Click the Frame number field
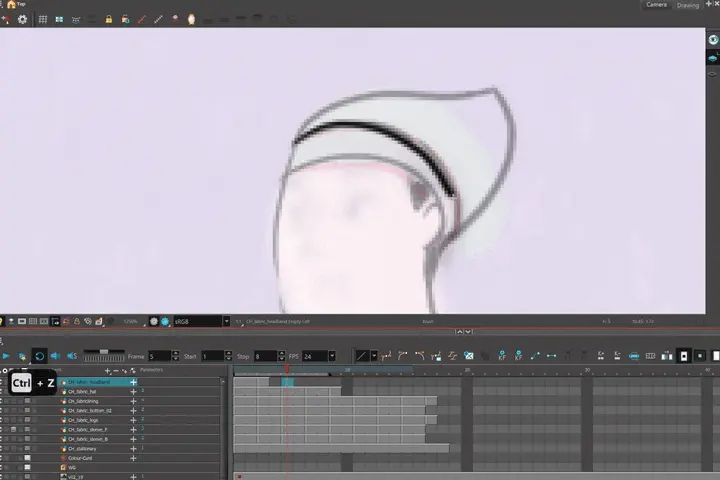The image size is (720, 480). pos(159,356)
